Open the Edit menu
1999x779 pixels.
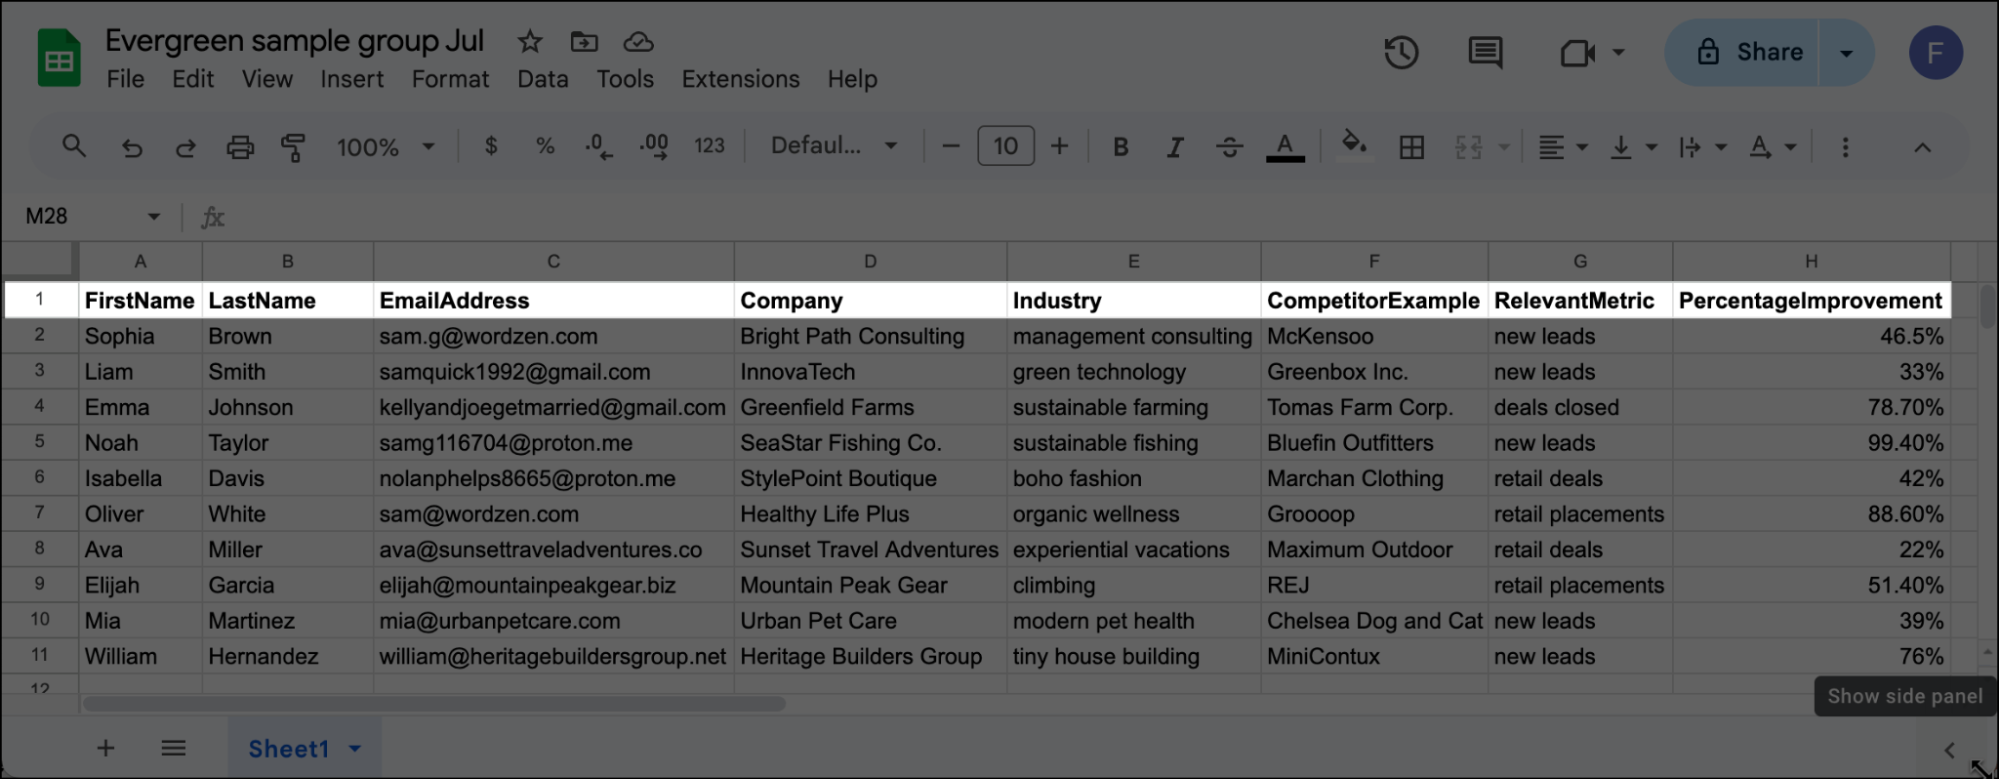point(192,79)
